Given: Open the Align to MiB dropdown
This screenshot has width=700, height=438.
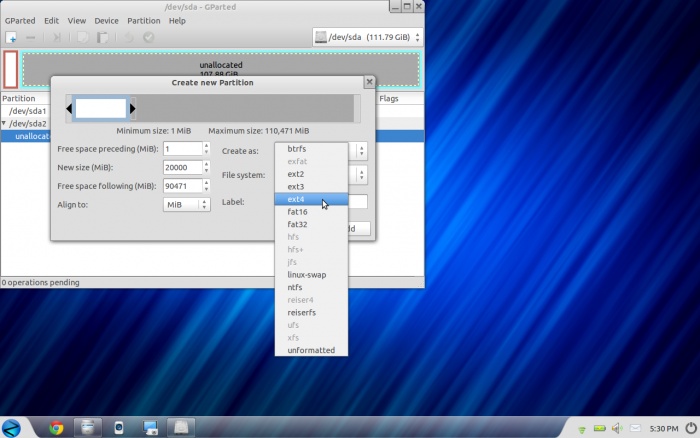Looking at the screenshot, I should pos(187,204).
